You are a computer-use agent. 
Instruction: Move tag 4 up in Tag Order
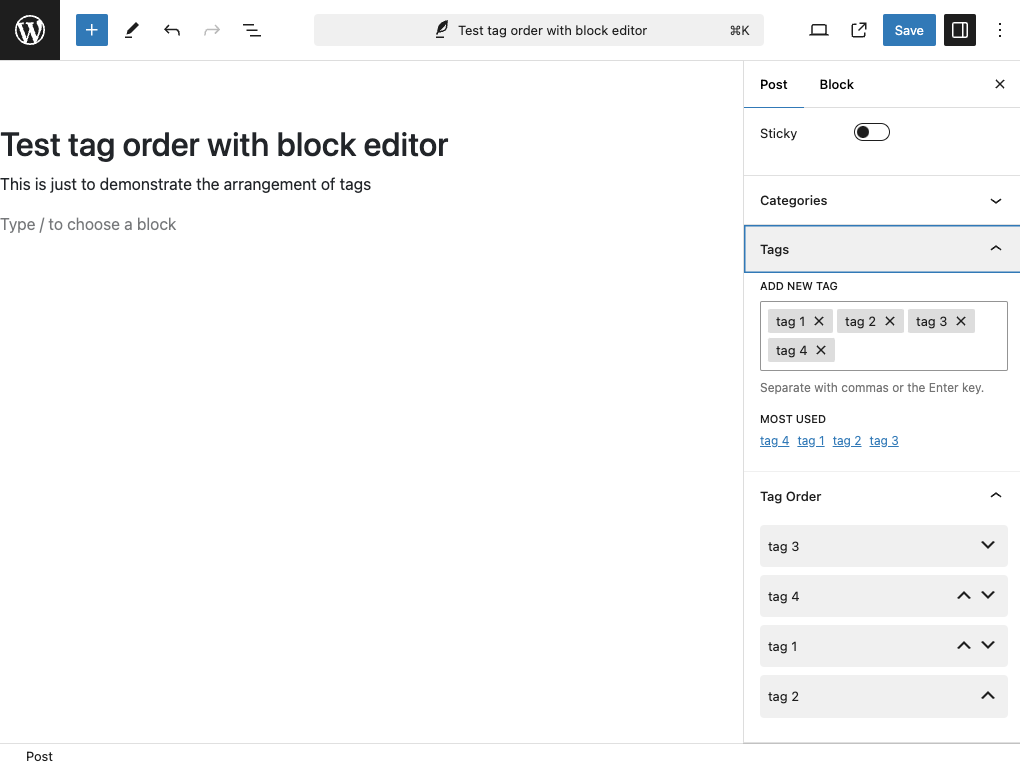click(x=963, y=596)
